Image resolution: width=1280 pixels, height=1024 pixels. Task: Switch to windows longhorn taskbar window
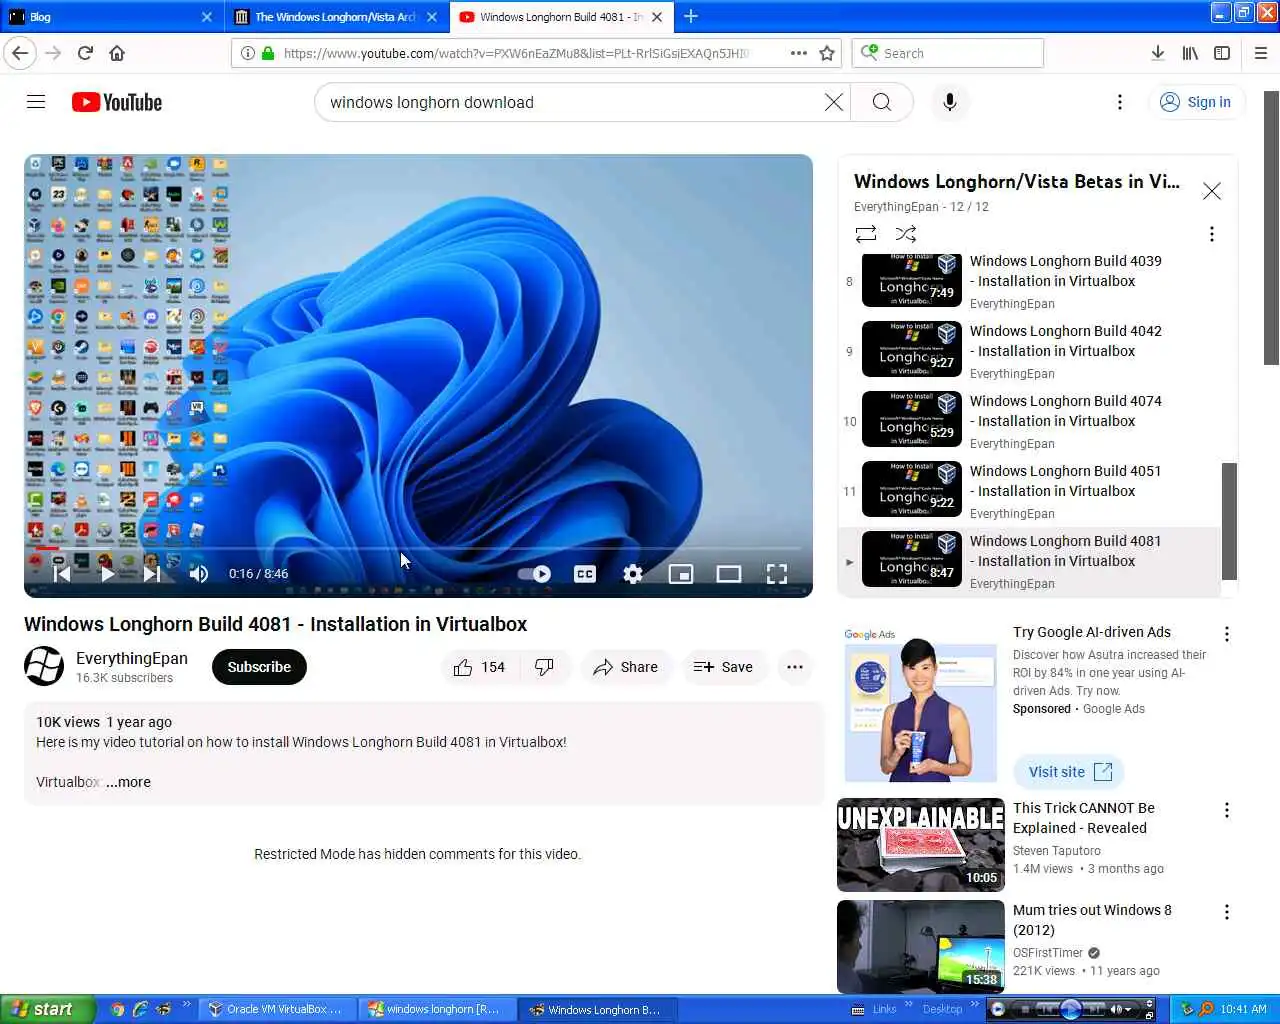[437, 1009]
